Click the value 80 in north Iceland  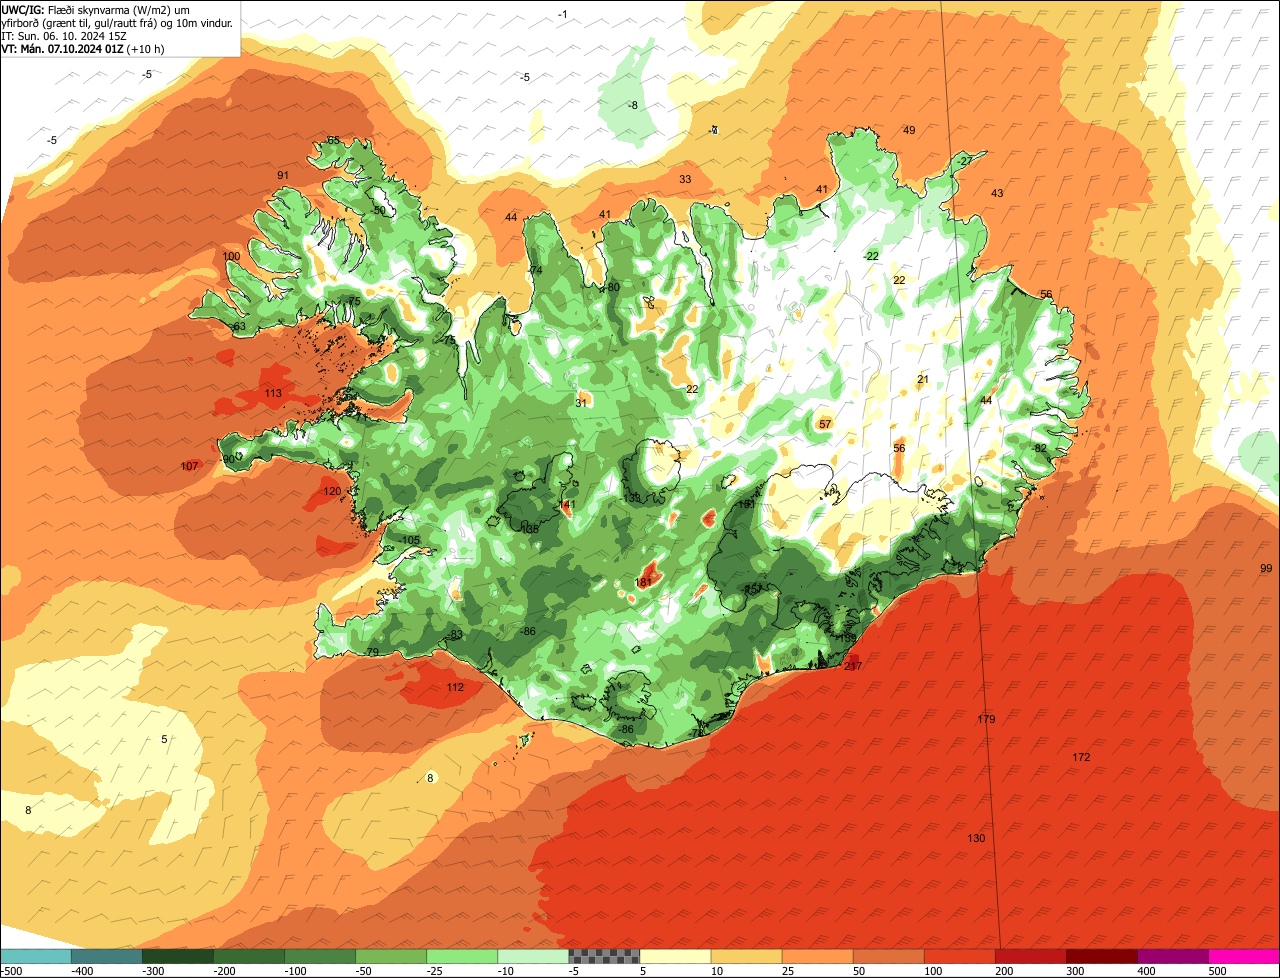[614, 287]
